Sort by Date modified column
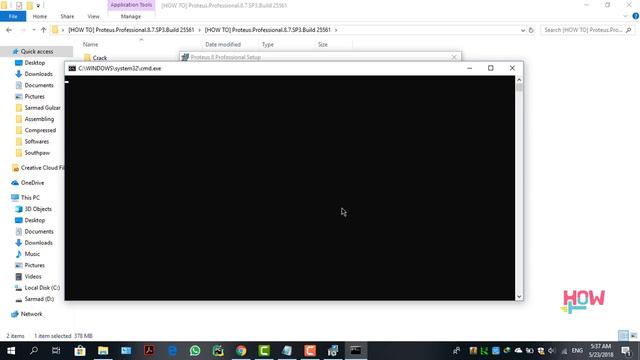 tap(223, 44)
